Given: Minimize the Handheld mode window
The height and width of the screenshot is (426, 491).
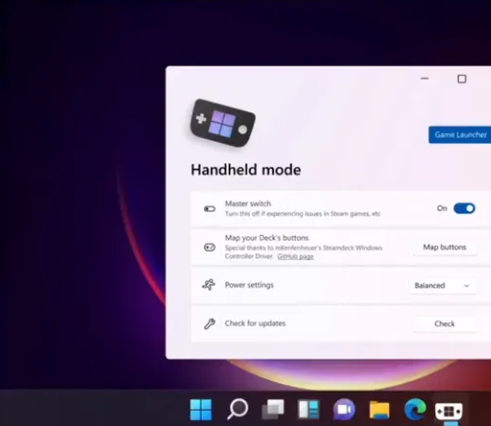Looking at the screenshot, I should pos(424,79).
